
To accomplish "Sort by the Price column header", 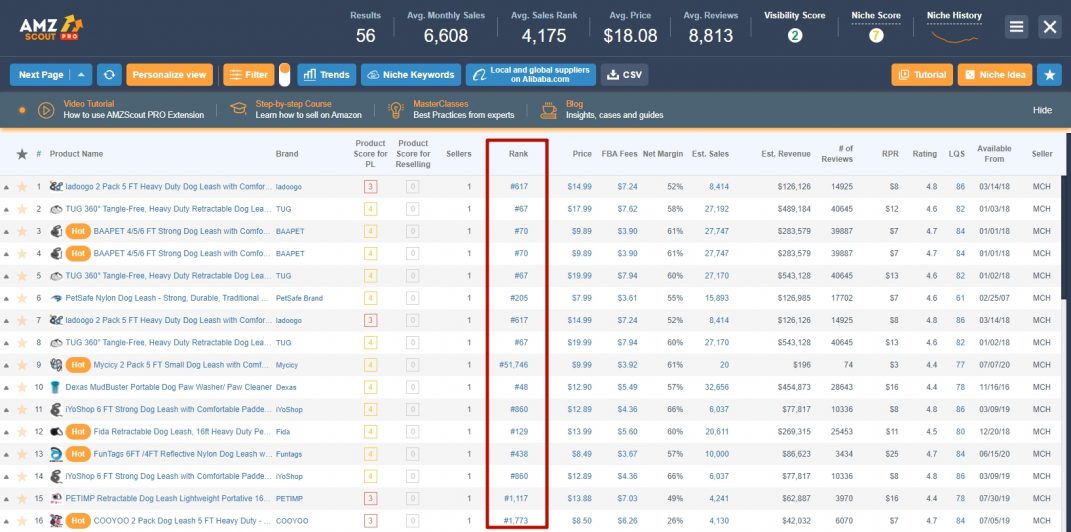I will 582,154.
